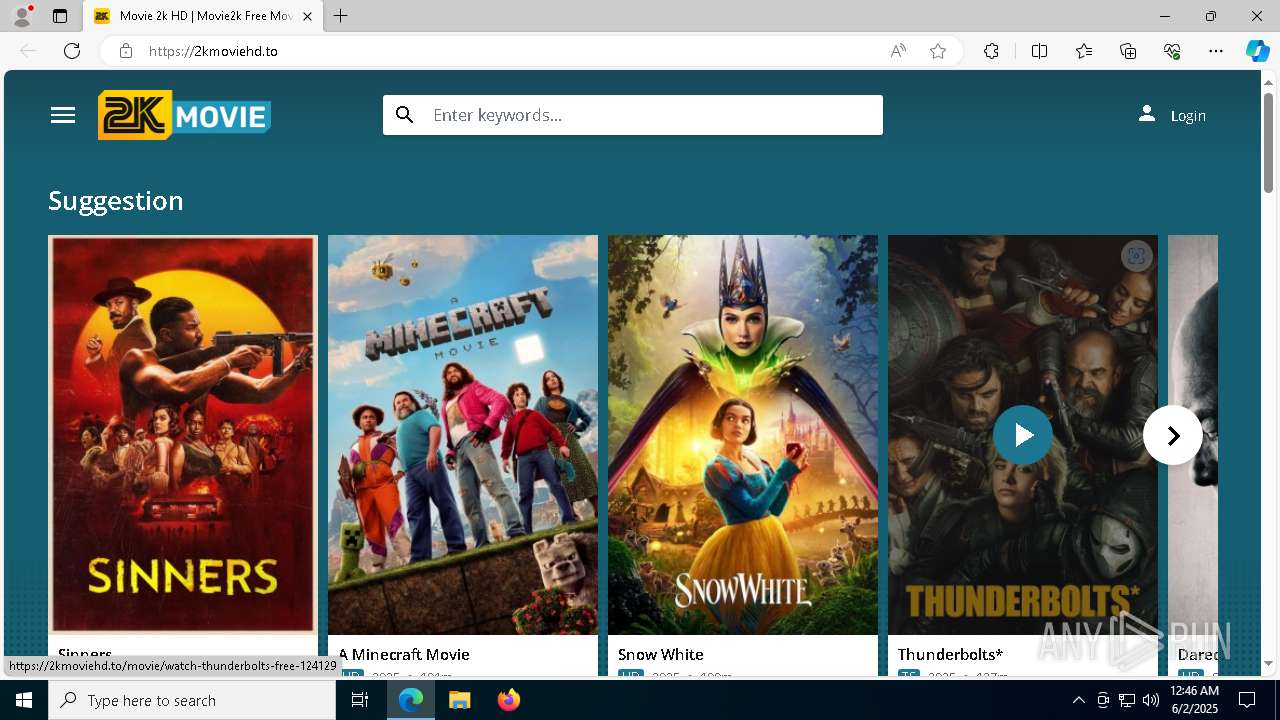Show hidden system tray icons
Screen dimensions: 1280x720
[1078, 700]
